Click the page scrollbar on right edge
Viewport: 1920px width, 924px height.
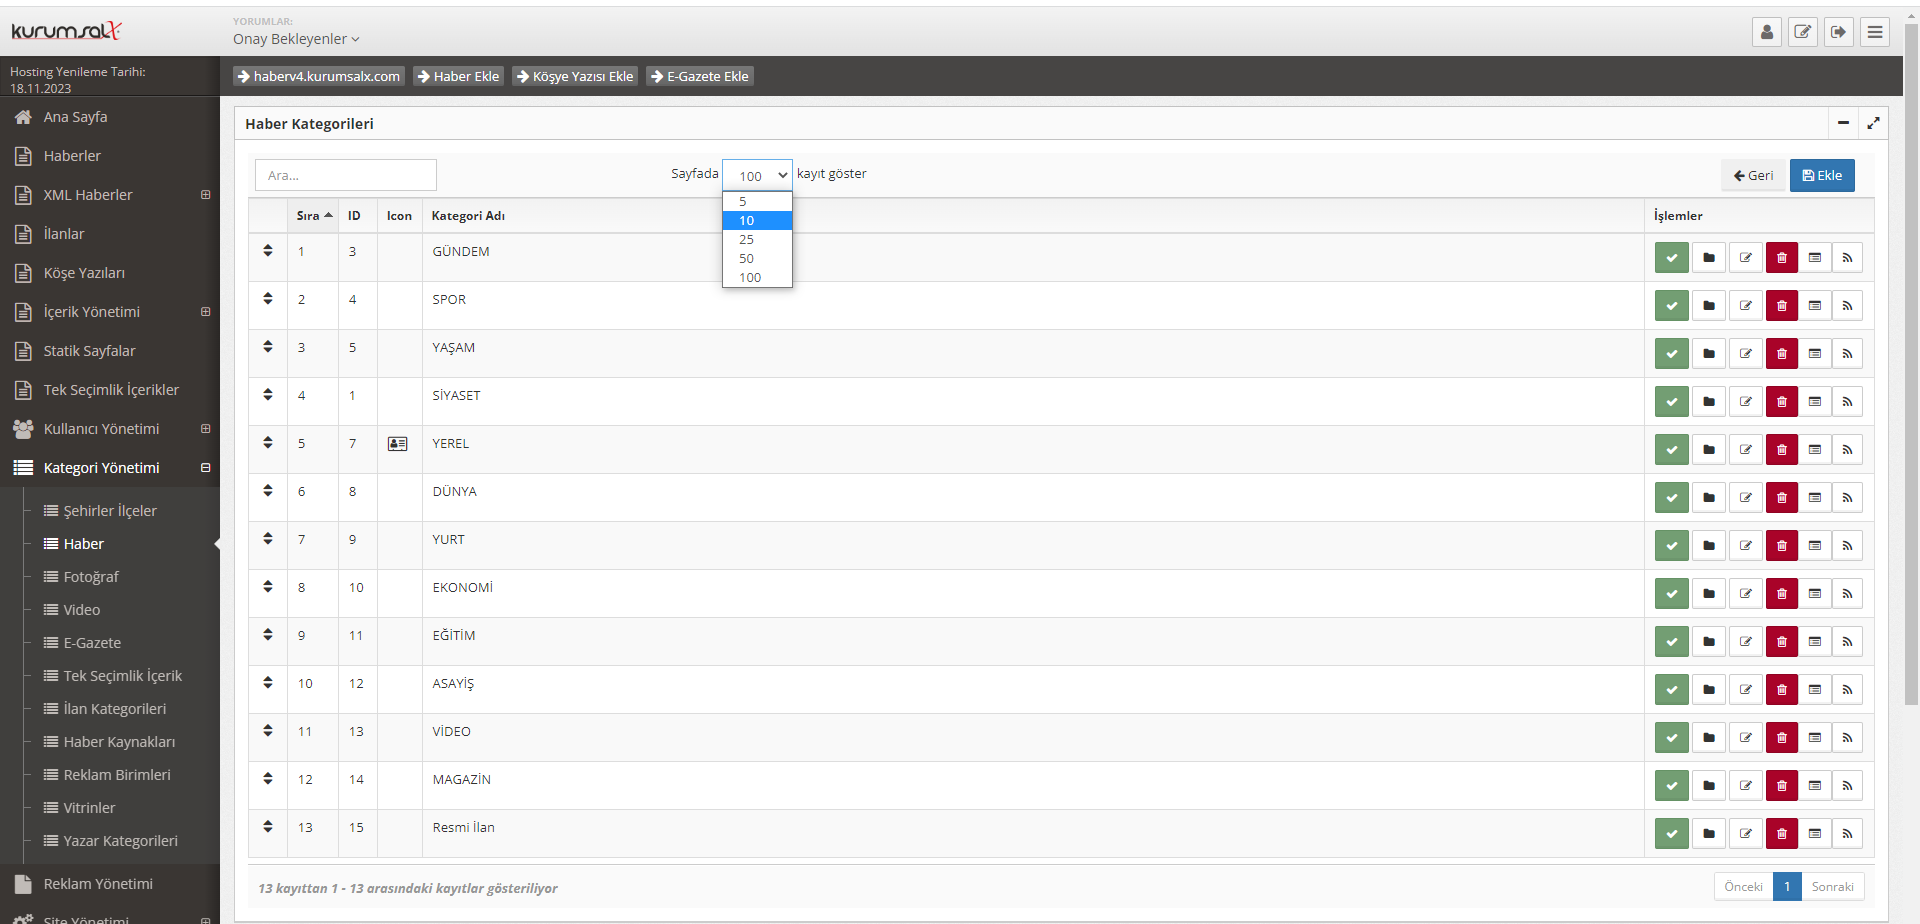tap(1912, 365)
